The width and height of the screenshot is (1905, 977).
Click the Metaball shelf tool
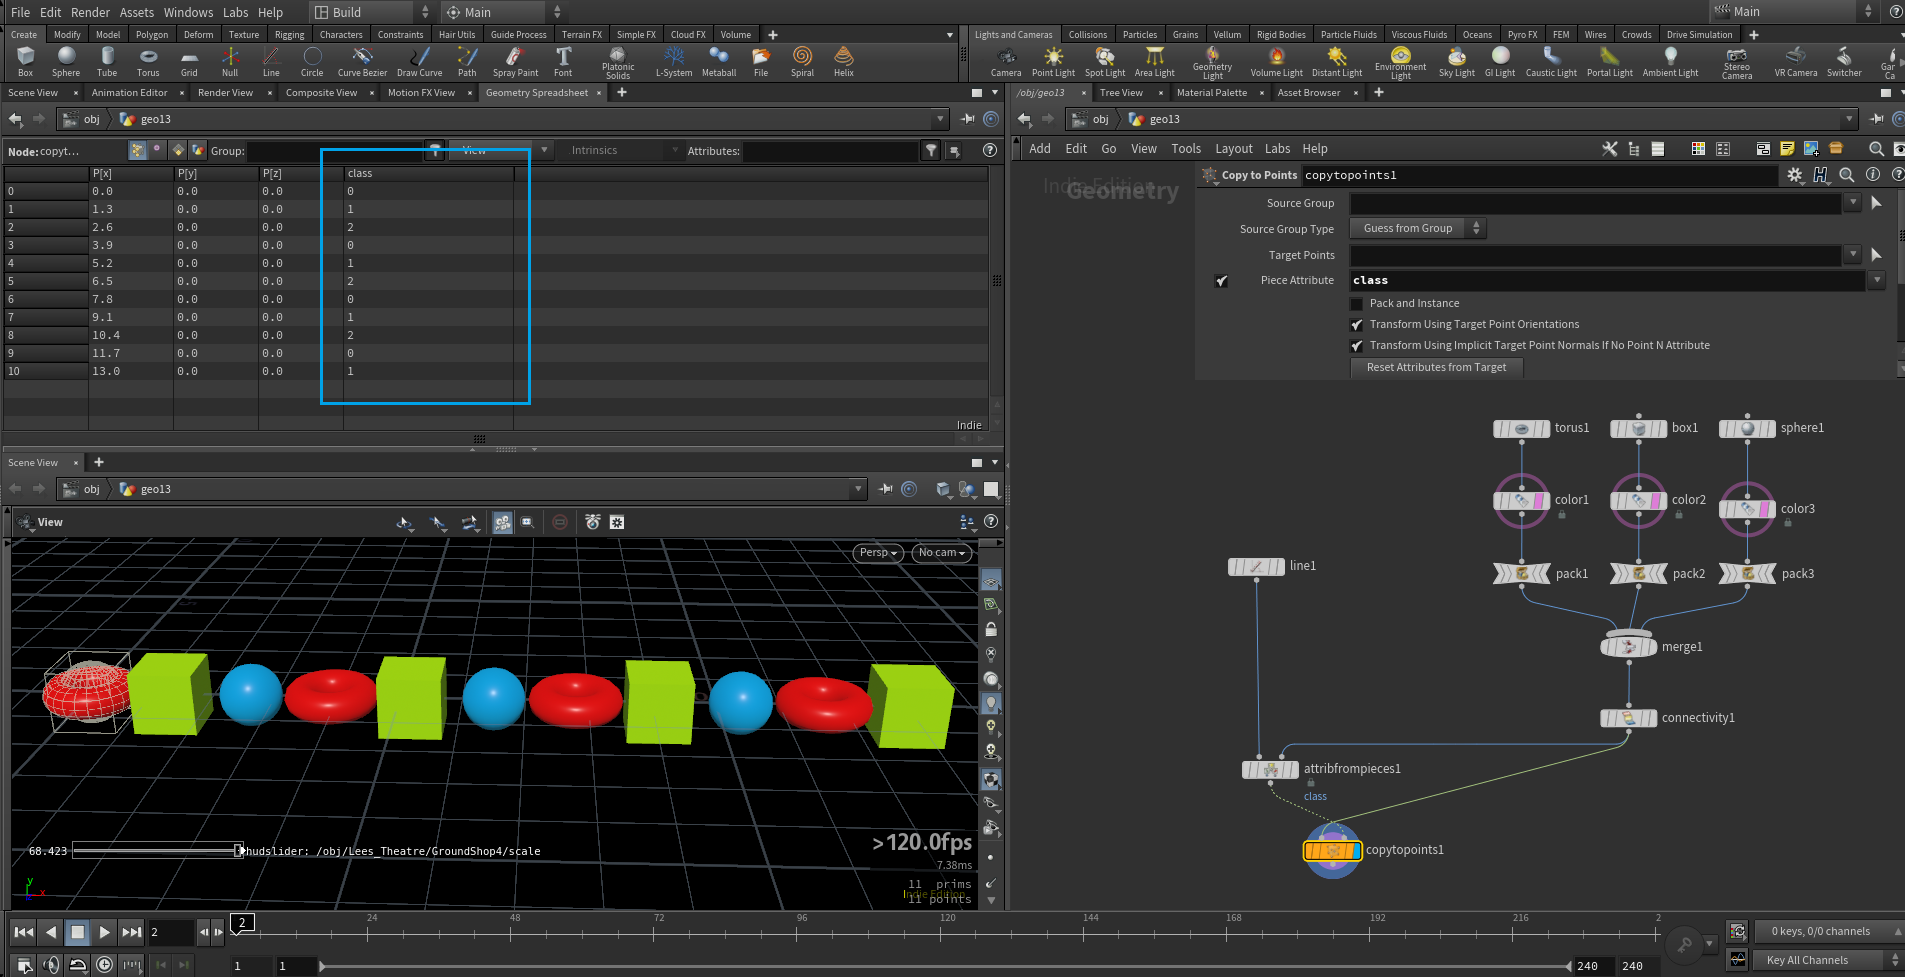(x=718, y=61)
